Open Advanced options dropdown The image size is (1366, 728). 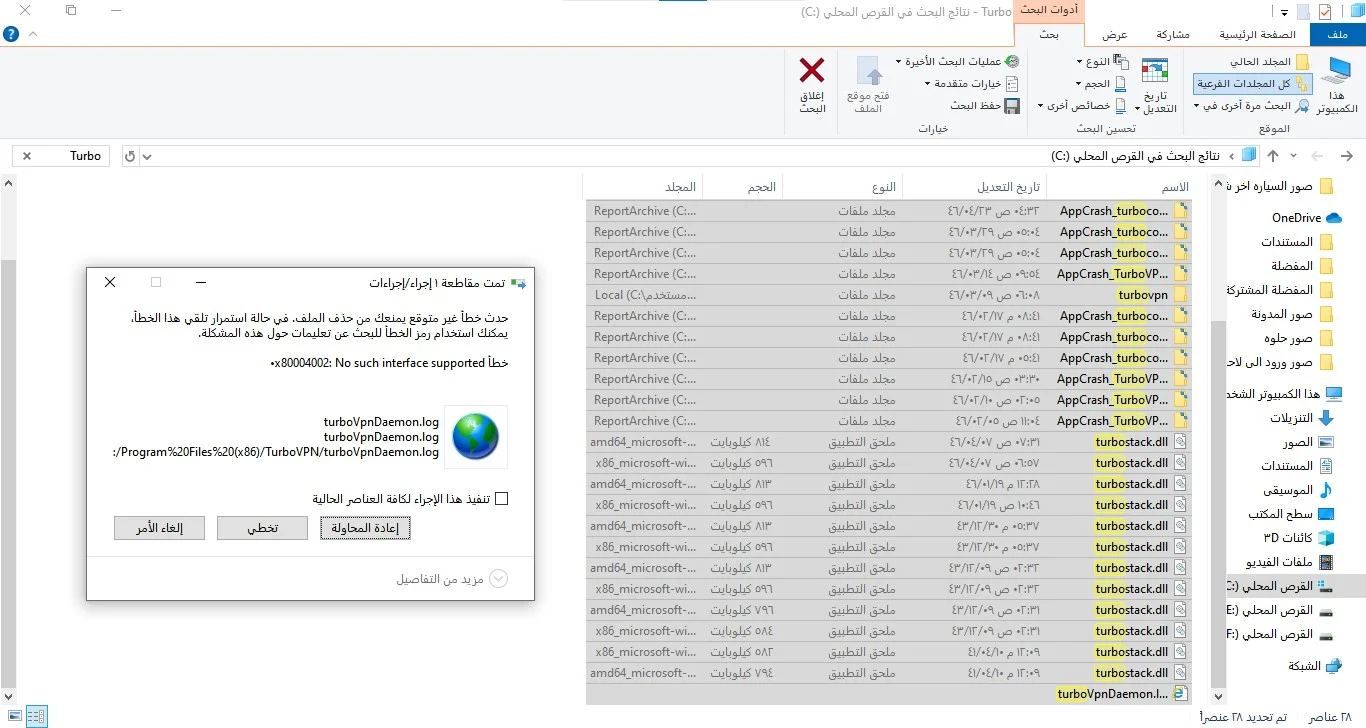coord(972,84)
